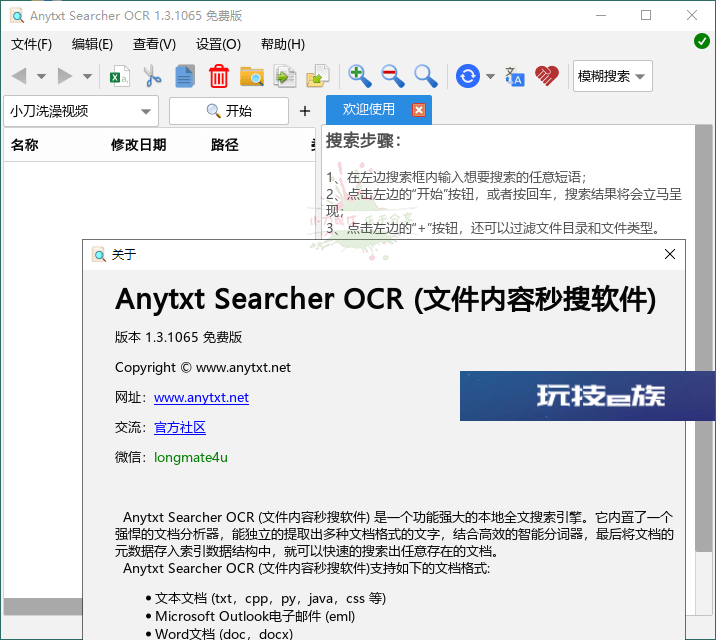Click the blue document copy icon
The width and height of the screenshot is (716, 640).
[185, 76]
